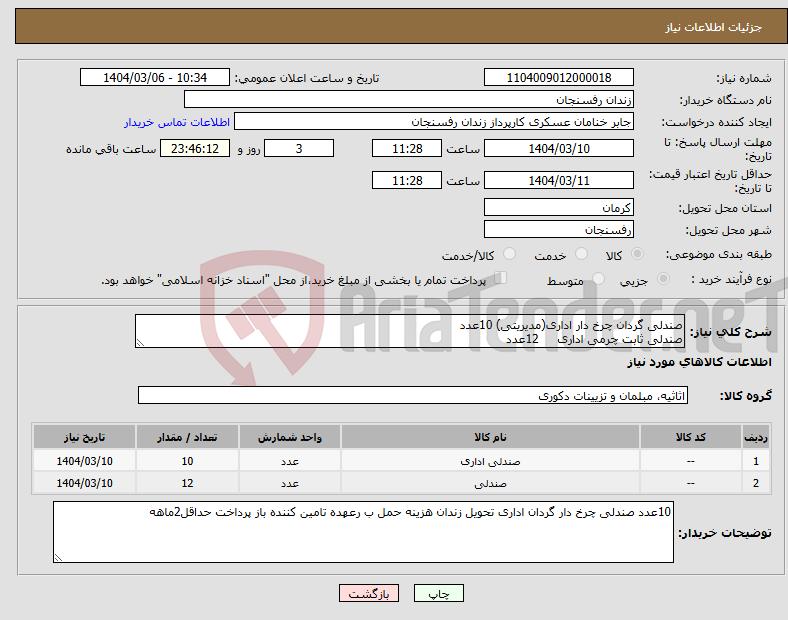The height and width of the screenshot is (620, 788).
Task: Click the quantity cell showing 10
Action: [187, 461]
